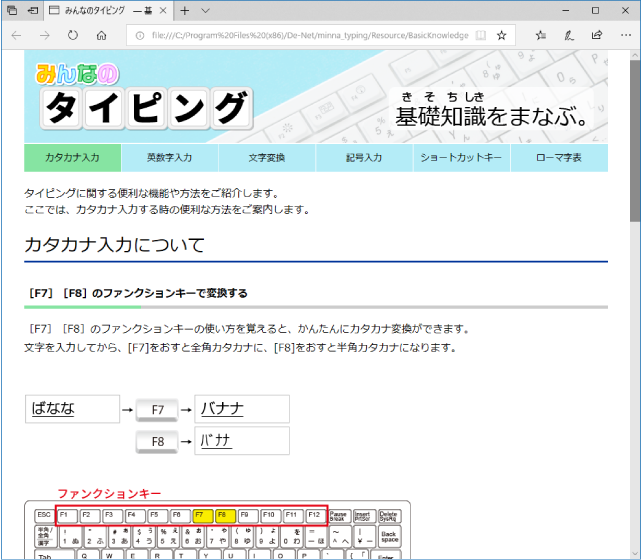Open the 文字変換 tab
The image size is (641, 560).
tap(266, 158)
